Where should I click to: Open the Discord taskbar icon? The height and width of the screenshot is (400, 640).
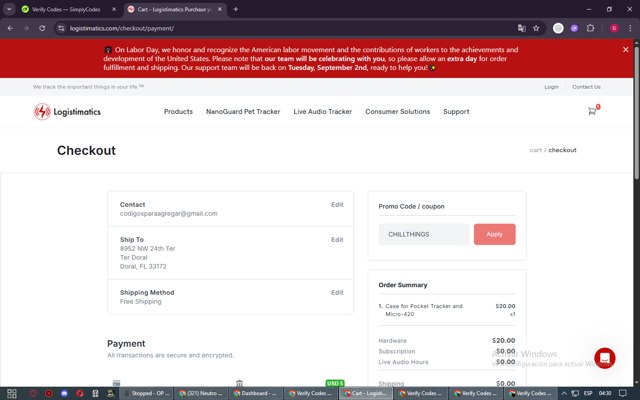tap(64, 393)
